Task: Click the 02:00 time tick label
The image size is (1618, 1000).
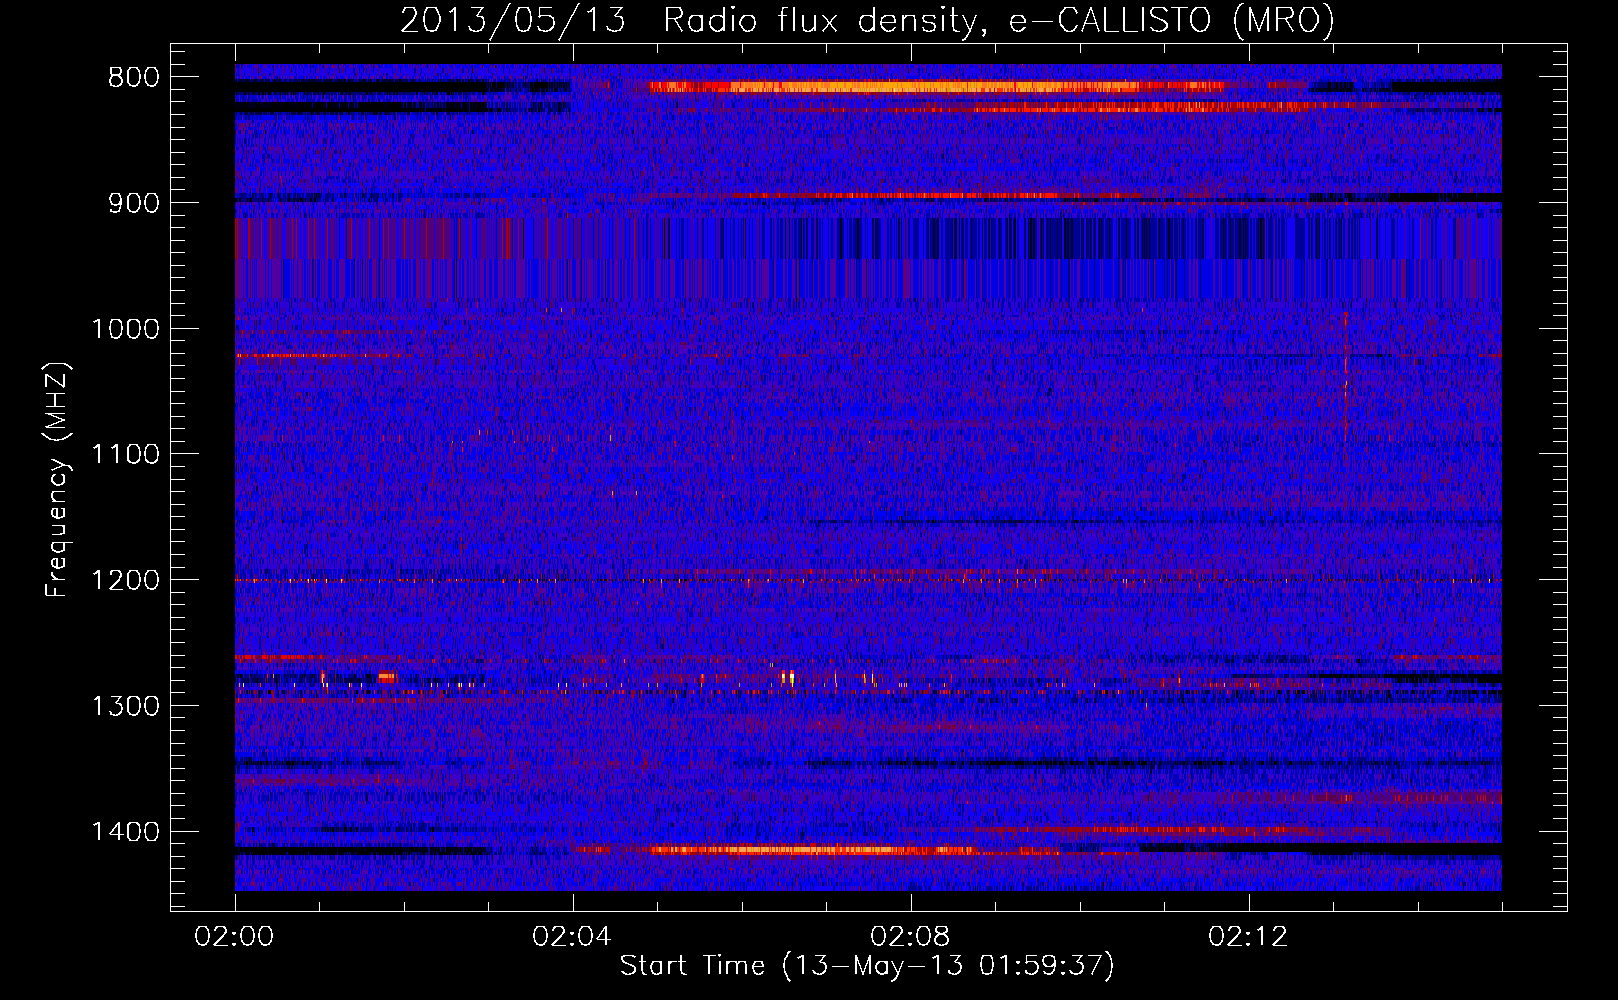Action: click(235, 937)
